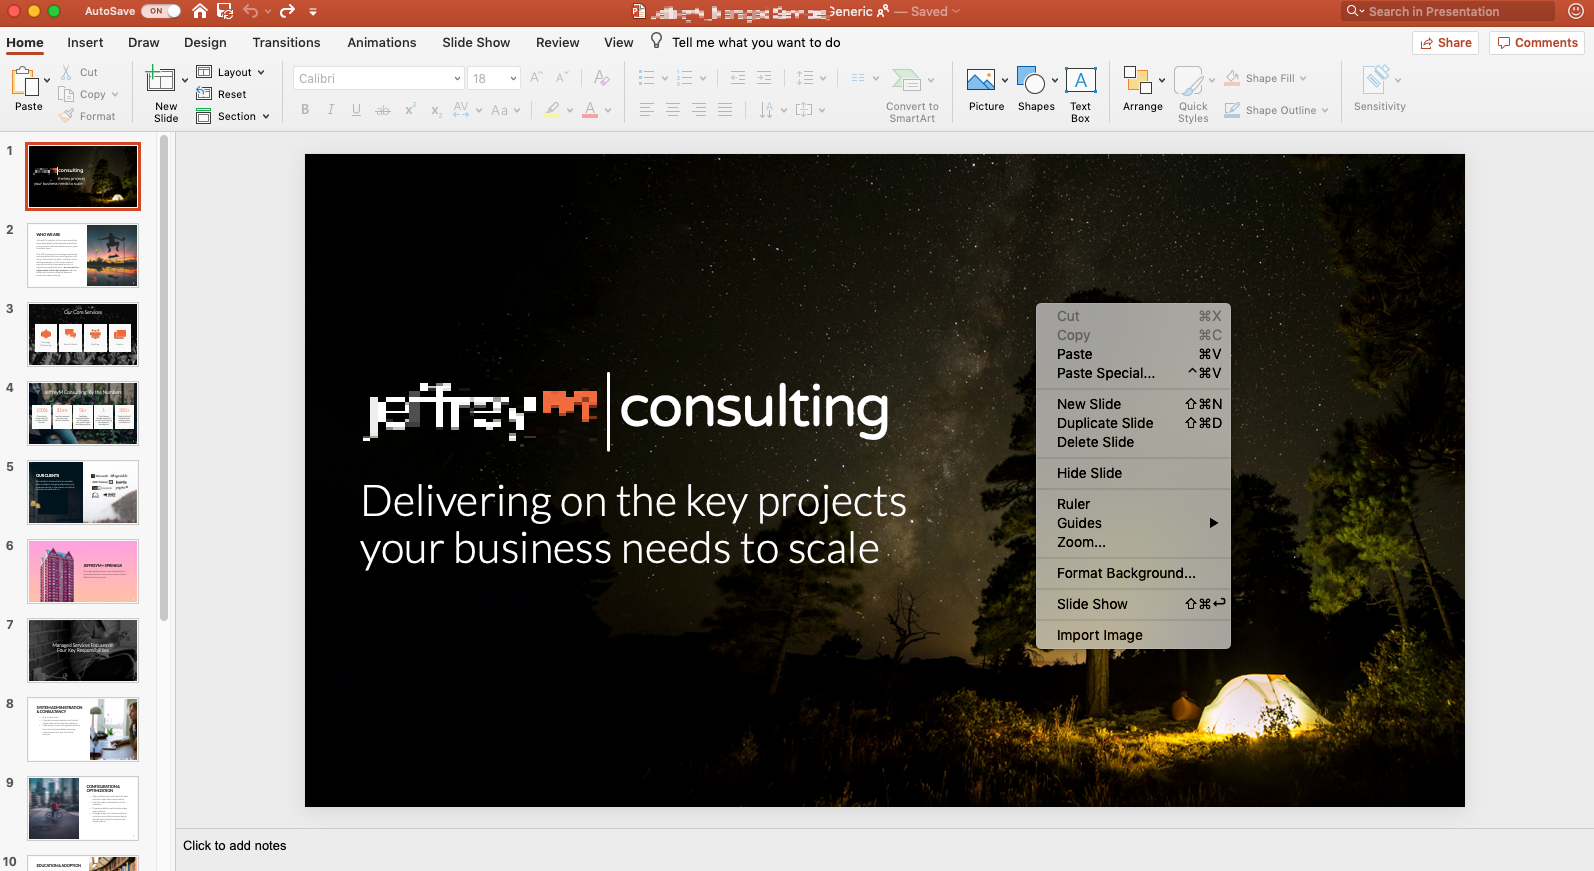This screenshot has width=1594, height=871.
Task: Click the font color button
Action: 590,110
